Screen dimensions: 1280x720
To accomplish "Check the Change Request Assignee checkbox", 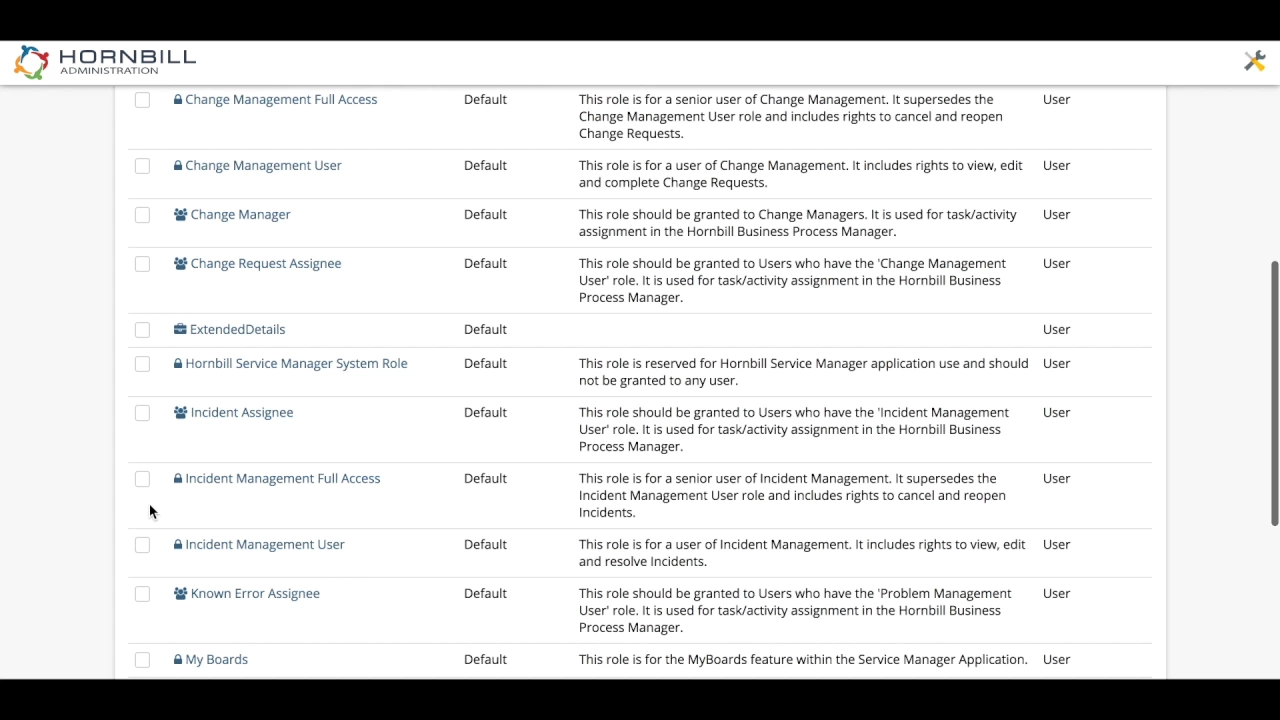I will click(142, 264).
